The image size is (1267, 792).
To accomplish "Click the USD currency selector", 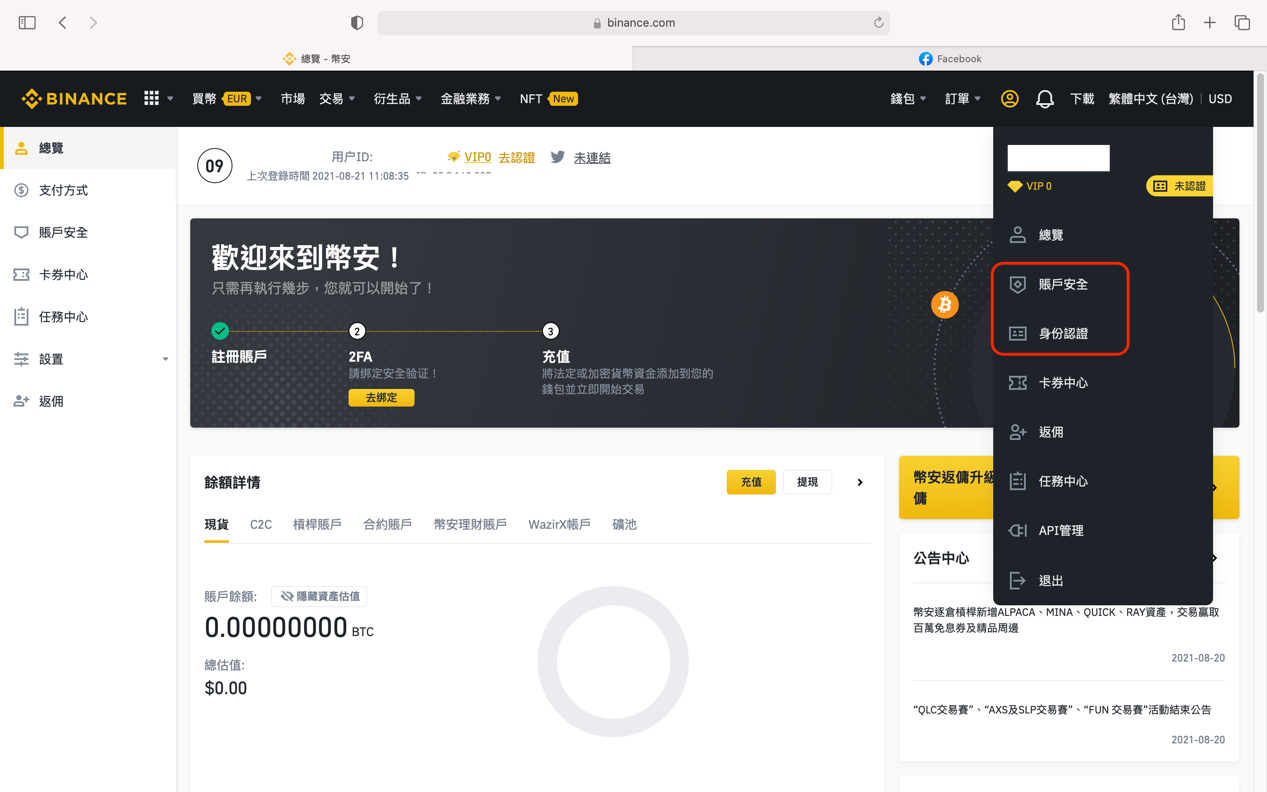I will (x=1220, y=99).
